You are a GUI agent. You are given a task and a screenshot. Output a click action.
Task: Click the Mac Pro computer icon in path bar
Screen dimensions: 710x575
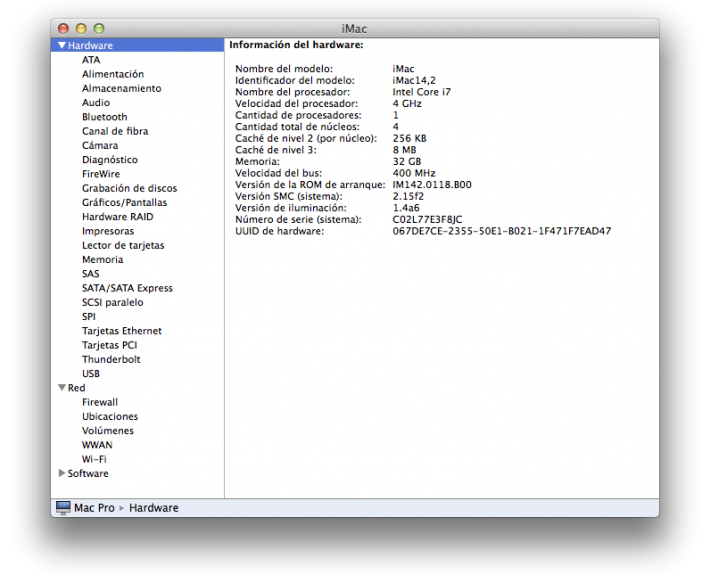tap(63, 508)
